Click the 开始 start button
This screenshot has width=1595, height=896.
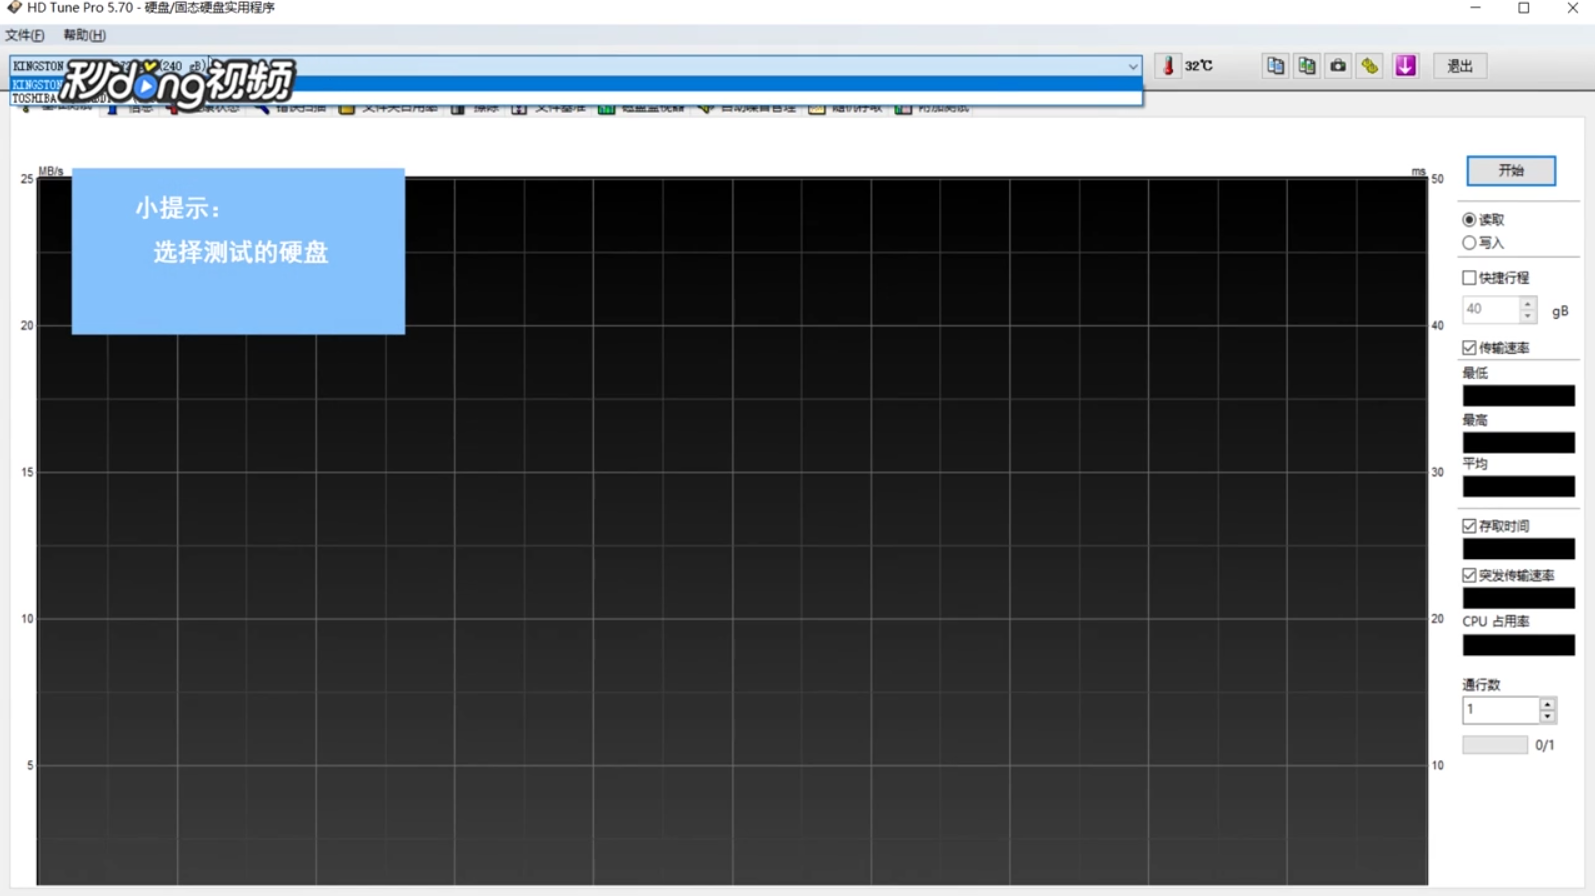[1511, 171]
